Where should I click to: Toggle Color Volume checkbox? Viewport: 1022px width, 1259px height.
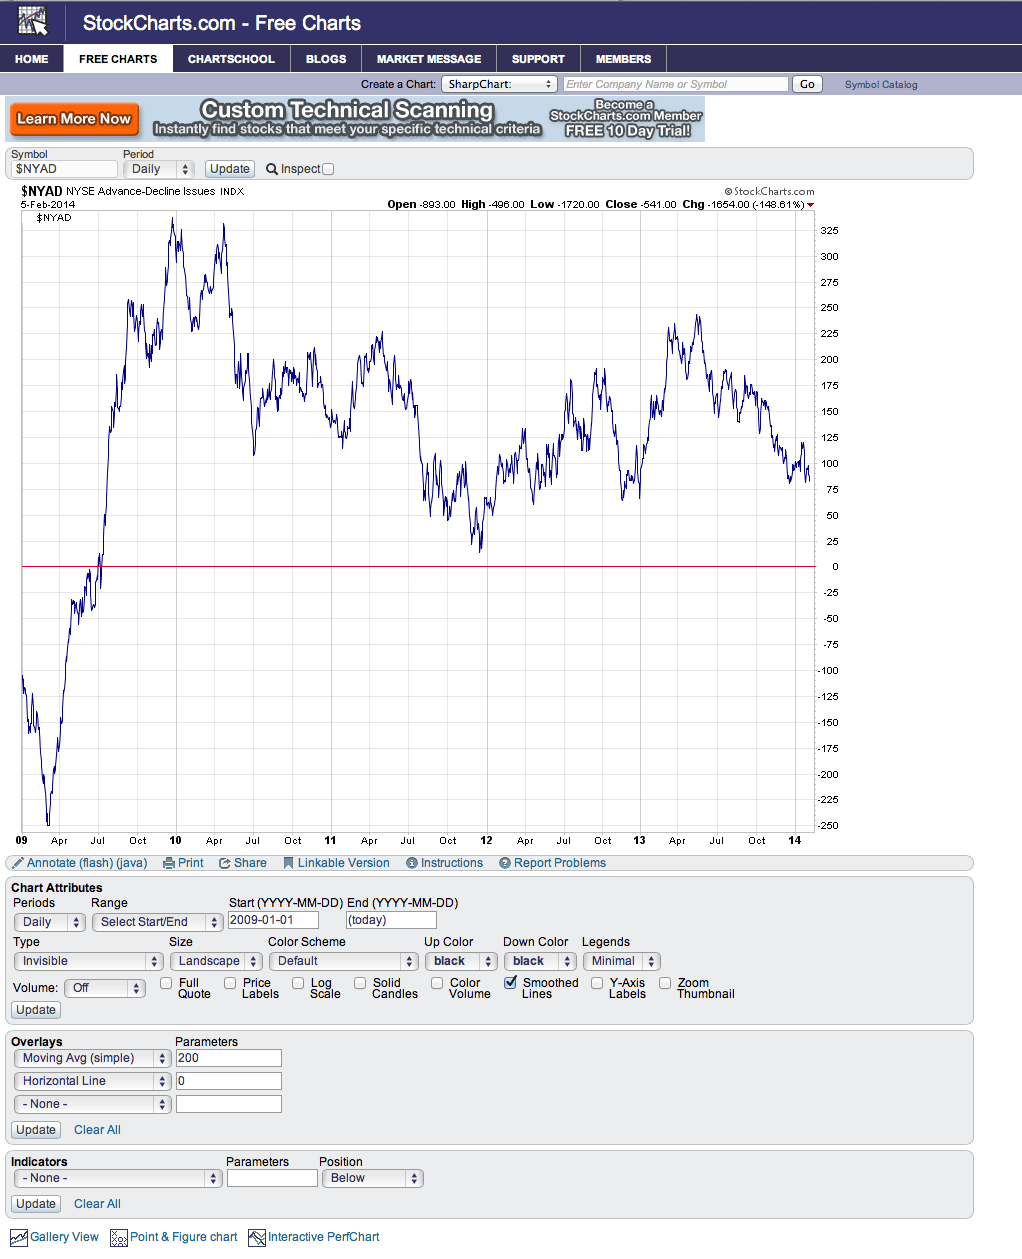click(x=437, y=983)
